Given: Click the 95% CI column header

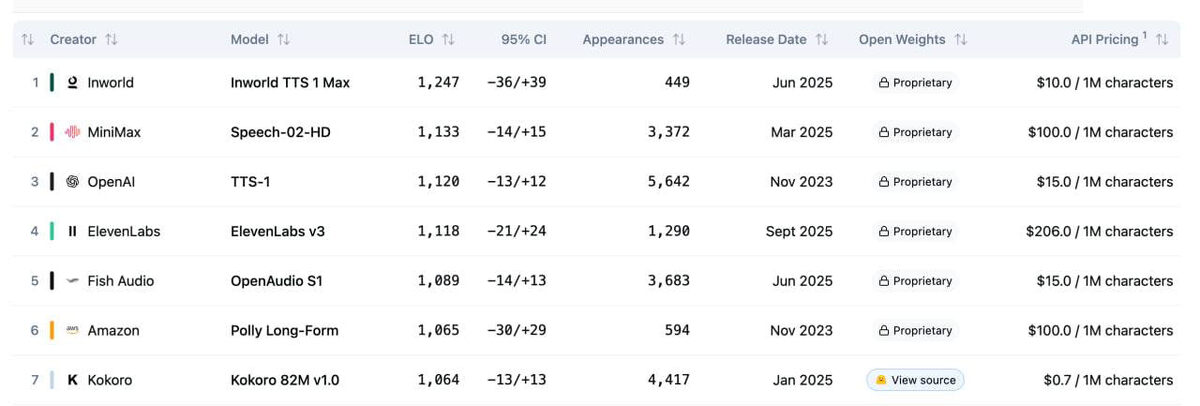Looking at the screenshot, I should pyautogui.click(x=524, y=40).
